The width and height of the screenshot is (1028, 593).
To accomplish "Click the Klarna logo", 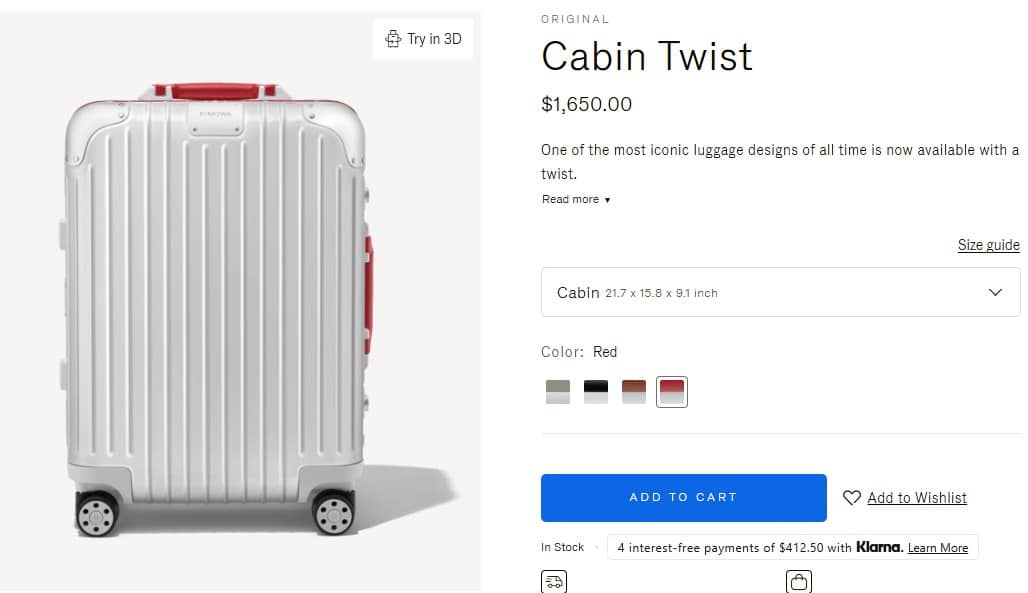I will click(x=879, y=547).
